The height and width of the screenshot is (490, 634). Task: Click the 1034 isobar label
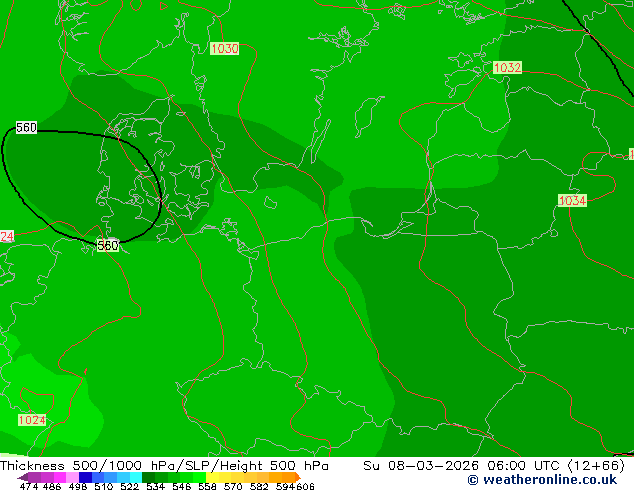(x=572, y=200)
